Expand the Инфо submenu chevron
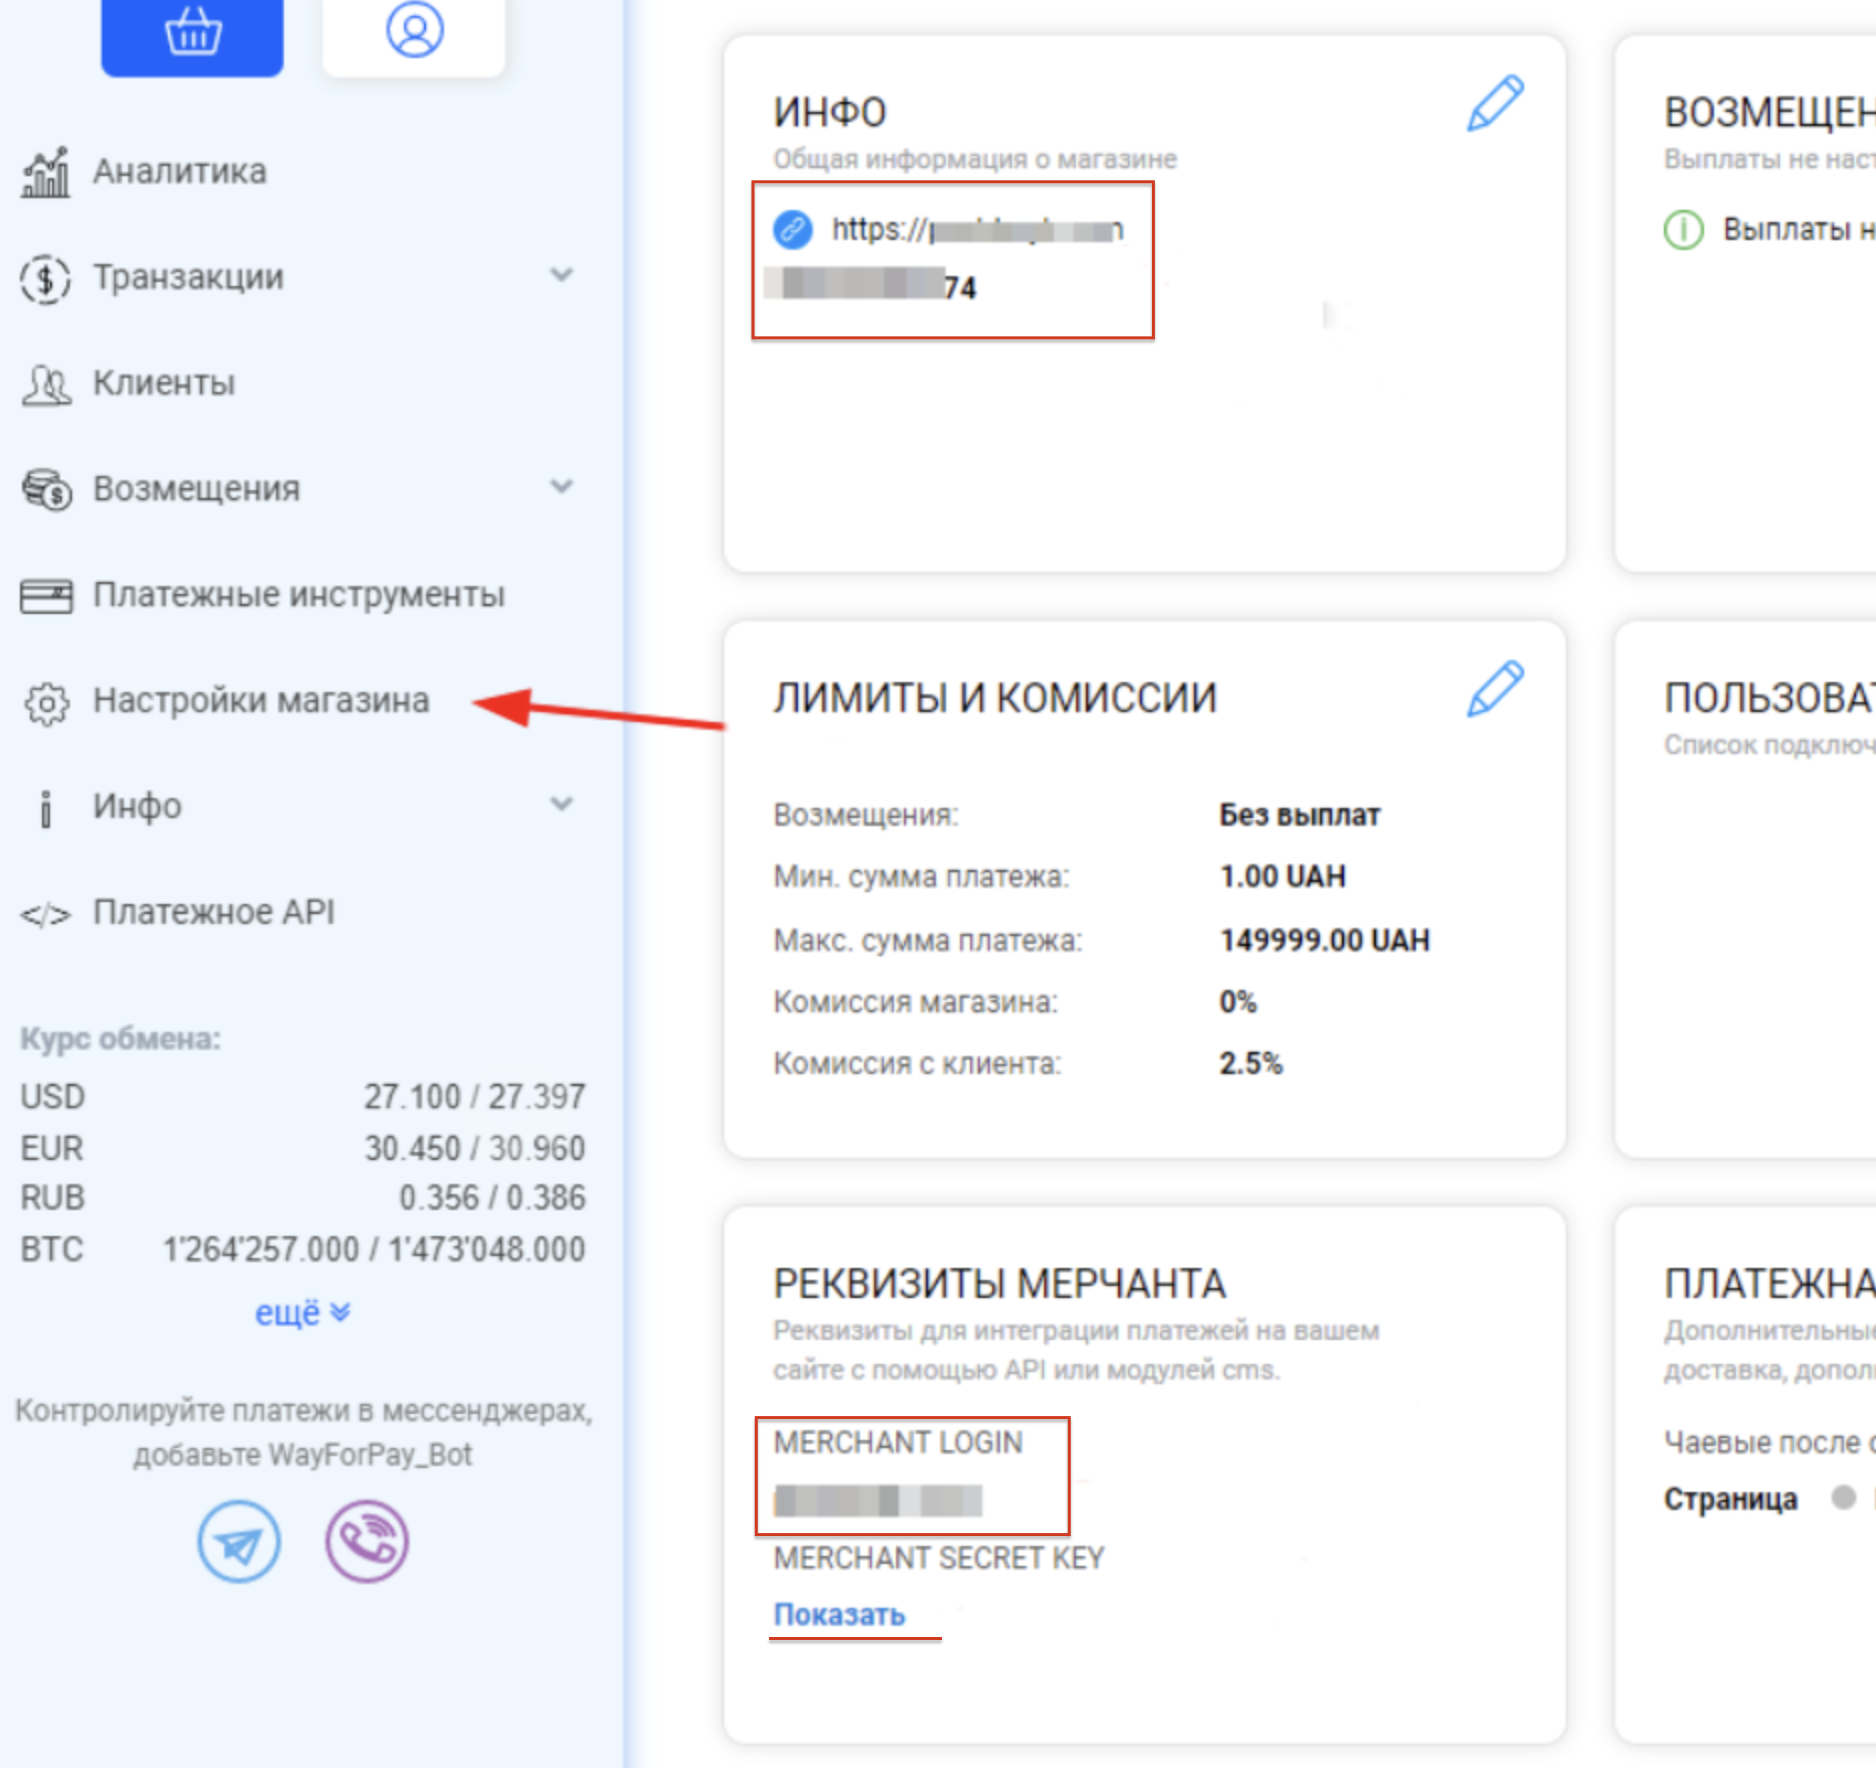Screen dimensions: 1876x1768 tap(562, 804)
